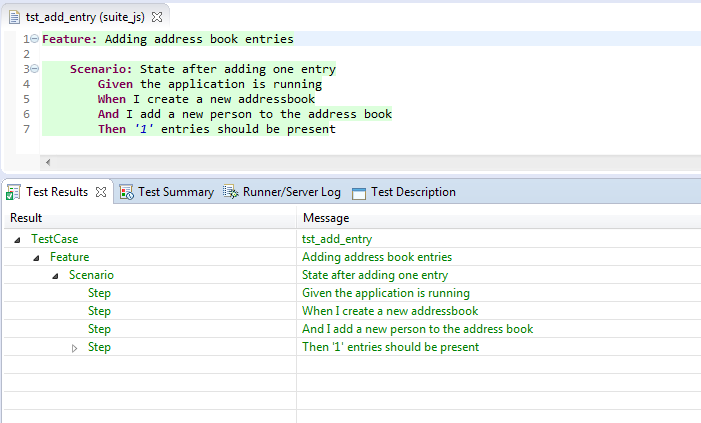Screen dimensions: 701x423
Task: Close the Test Results view
Action: pyautogui.click(x=101, y=192)
